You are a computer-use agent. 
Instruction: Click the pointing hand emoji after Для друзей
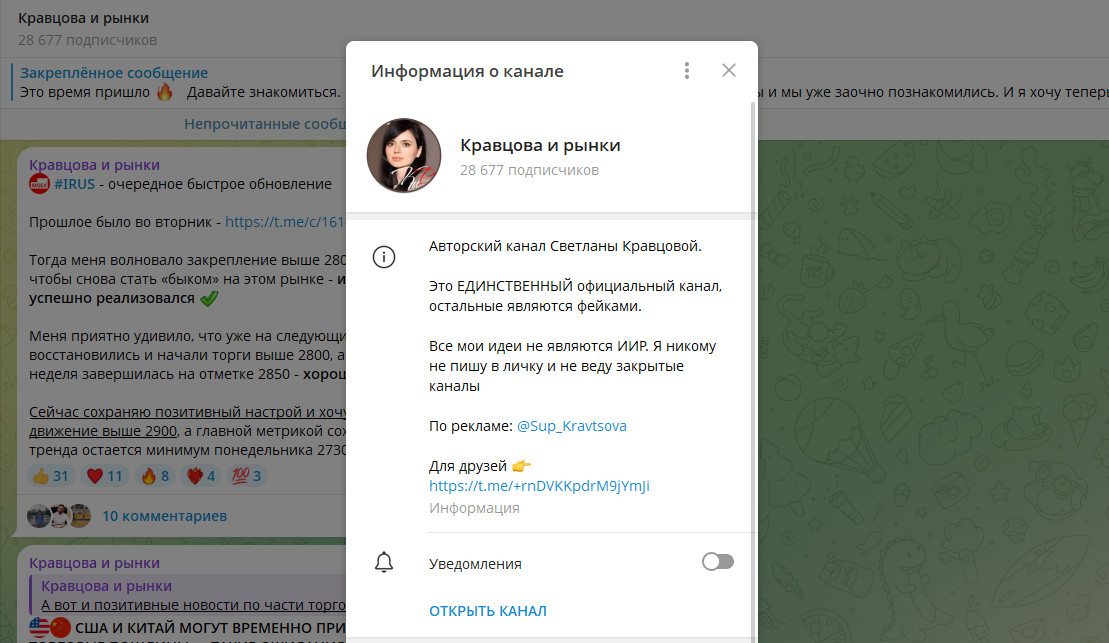(521, 466)
